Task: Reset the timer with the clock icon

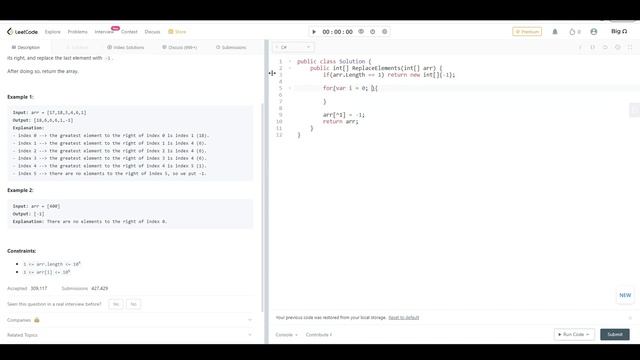Action: pyautogui.click(x=373, y=31)
